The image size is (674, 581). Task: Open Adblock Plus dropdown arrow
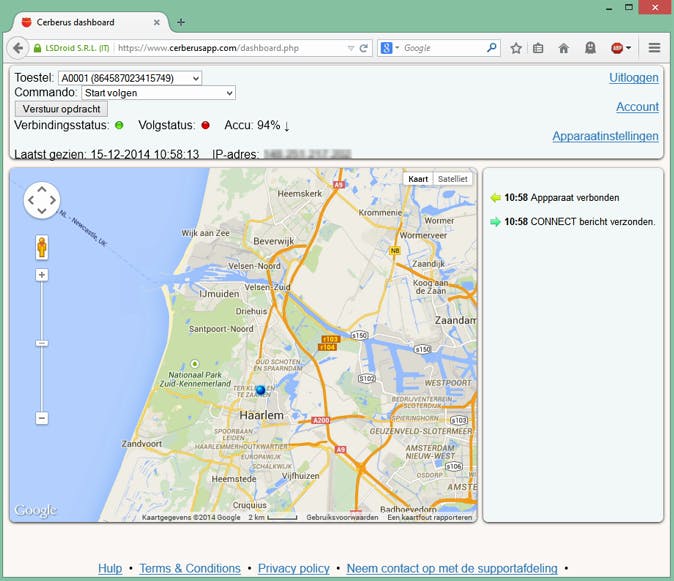628,48
